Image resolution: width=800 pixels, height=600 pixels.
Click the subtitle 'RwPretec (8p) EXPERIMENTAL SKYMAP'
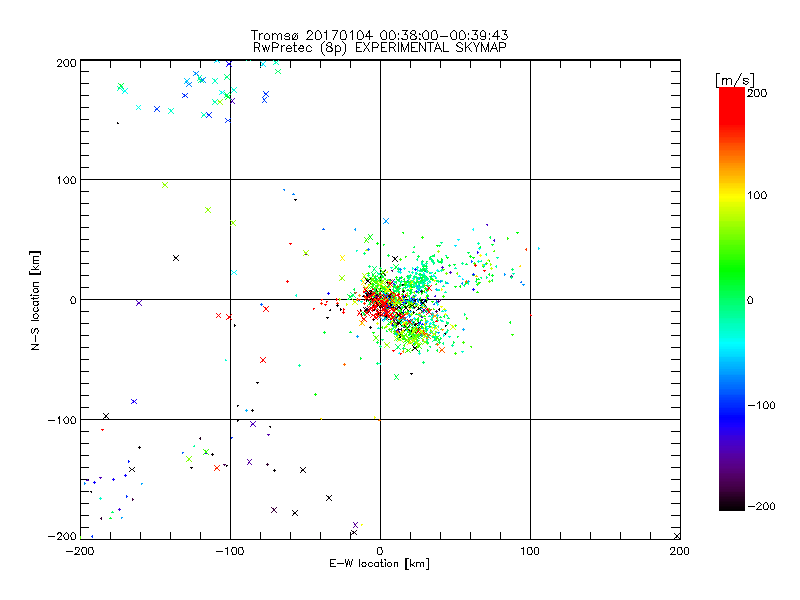(x=380, y=48)
